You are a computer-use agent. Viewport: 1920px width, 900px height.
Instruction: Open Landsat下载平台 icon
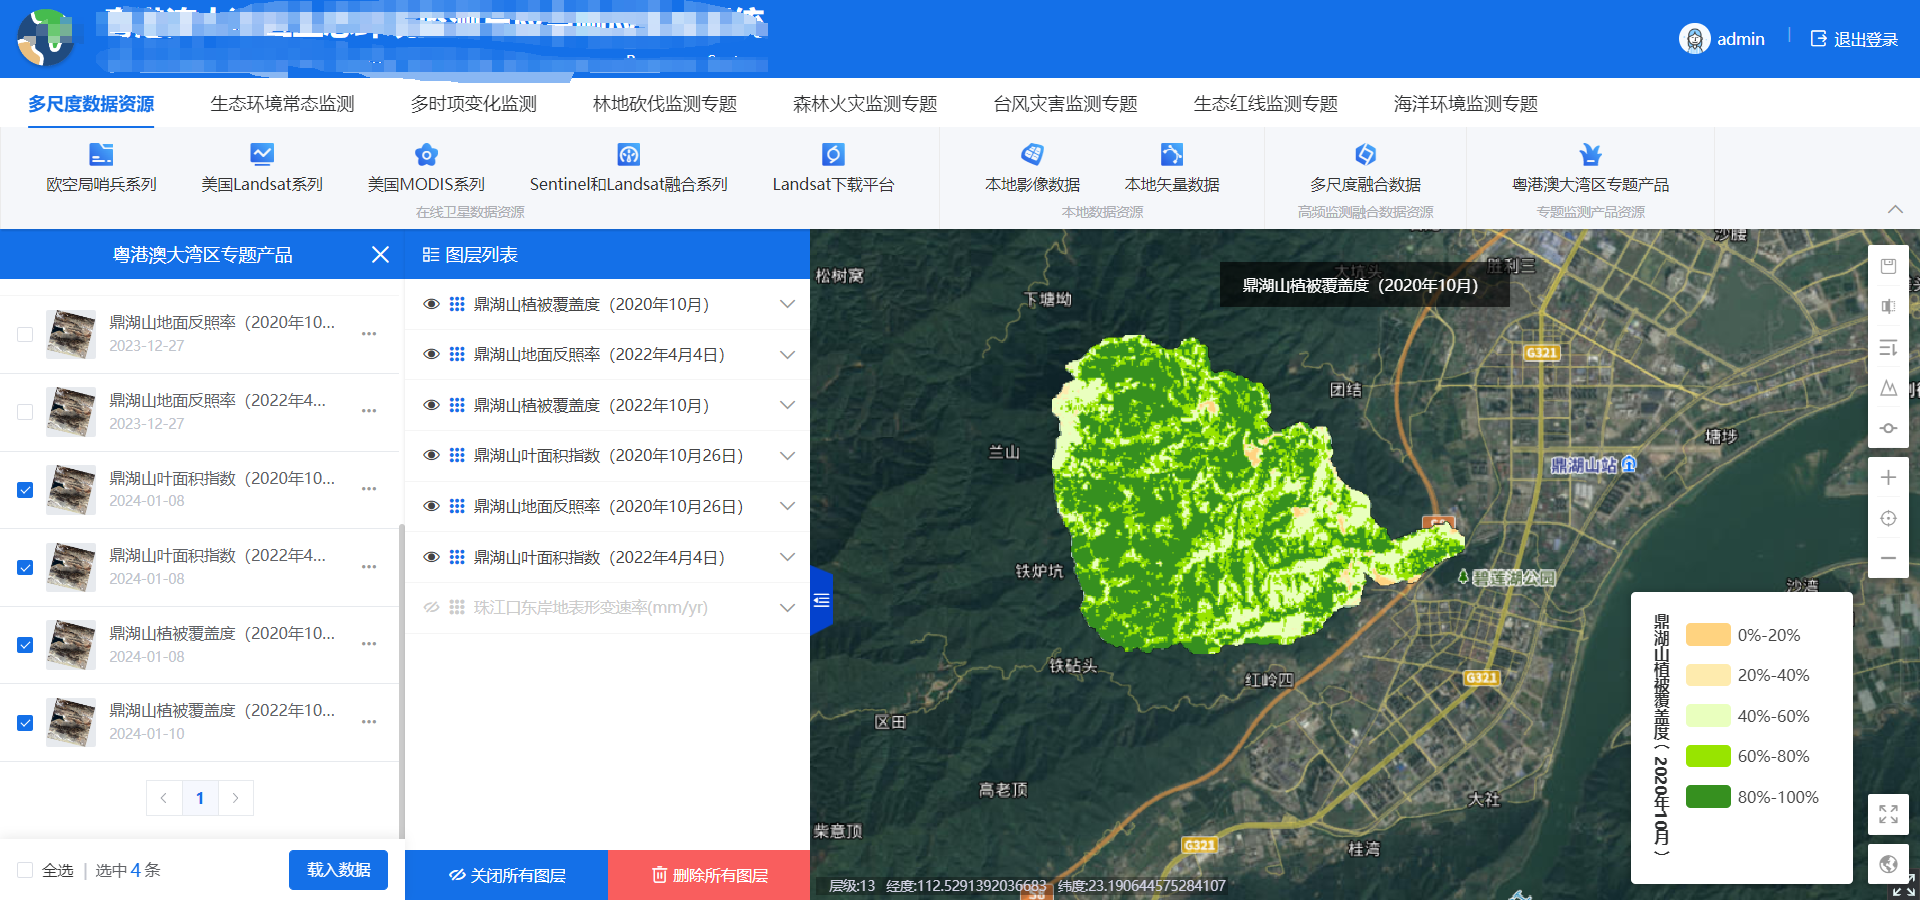point(833,154)
